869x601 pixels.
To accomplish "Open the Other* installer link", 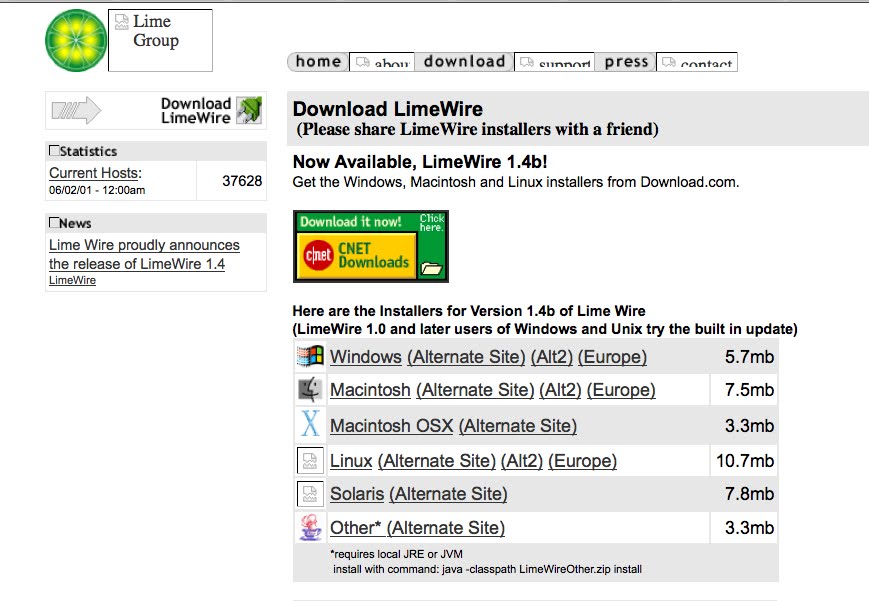I will (355, 528).
